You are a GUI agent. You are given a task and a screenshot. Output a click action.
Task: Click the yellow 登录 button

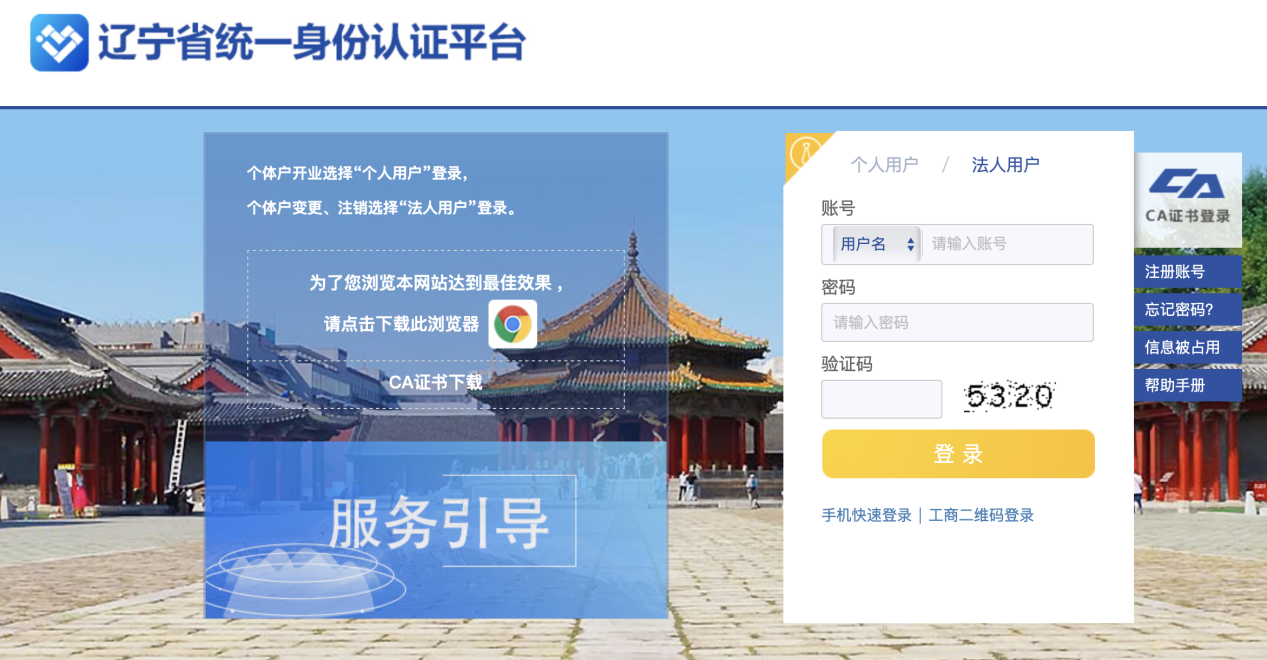coord(958,454)
